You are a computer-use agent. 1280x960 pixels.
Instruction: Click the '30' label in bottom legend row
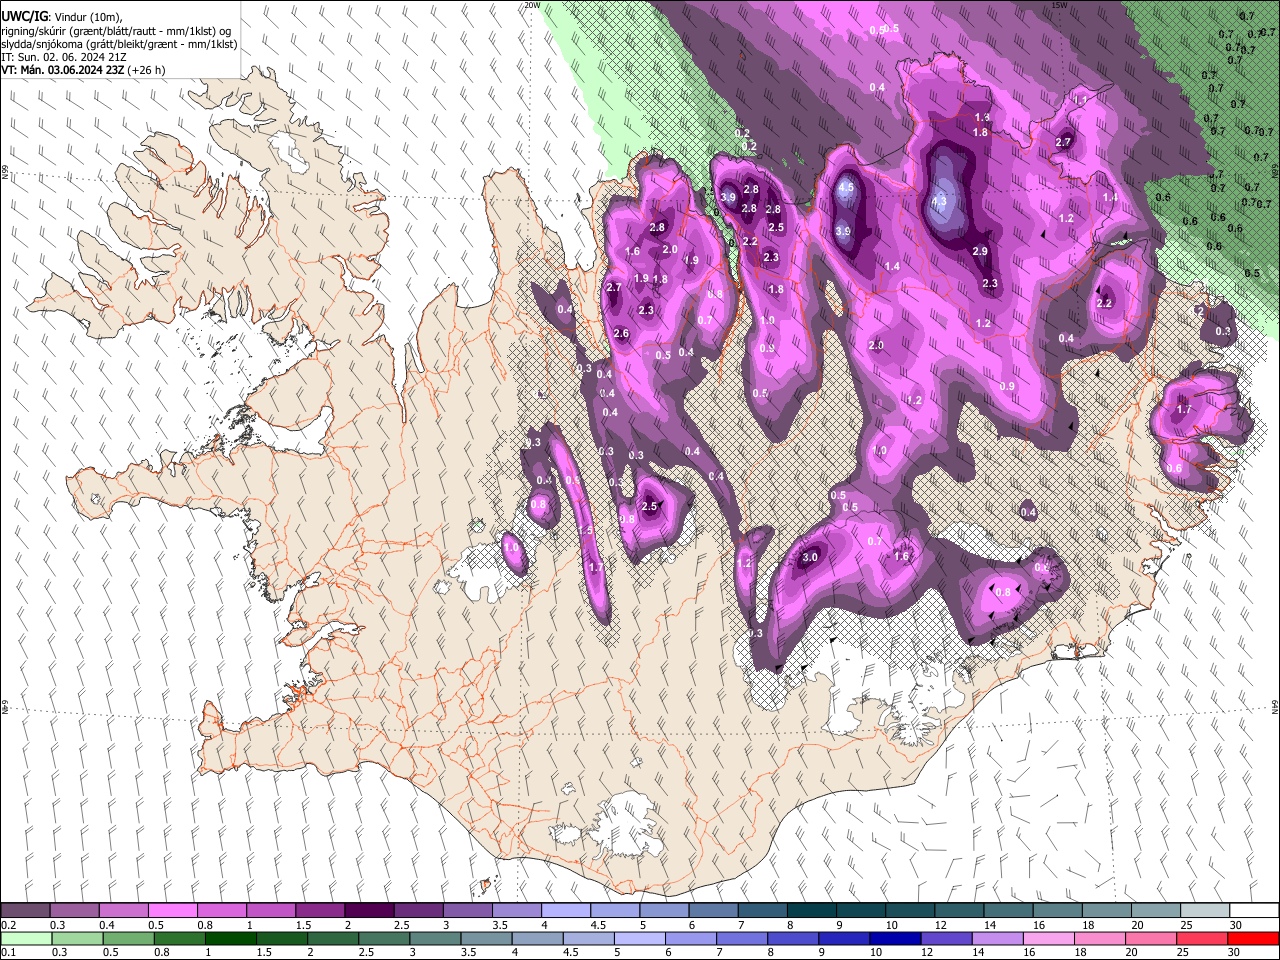(x=1234, y=952)
